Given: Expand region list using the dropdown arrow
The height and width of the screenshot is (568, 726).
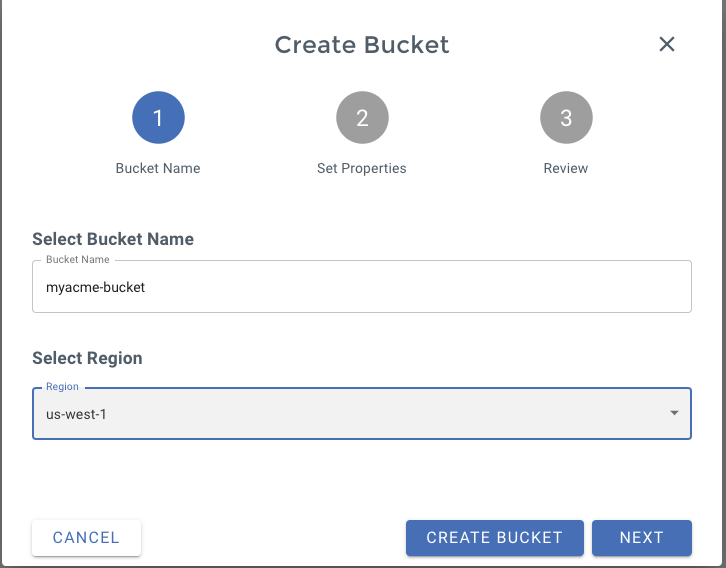Looking at the screenshot, I should click(674, 413).
